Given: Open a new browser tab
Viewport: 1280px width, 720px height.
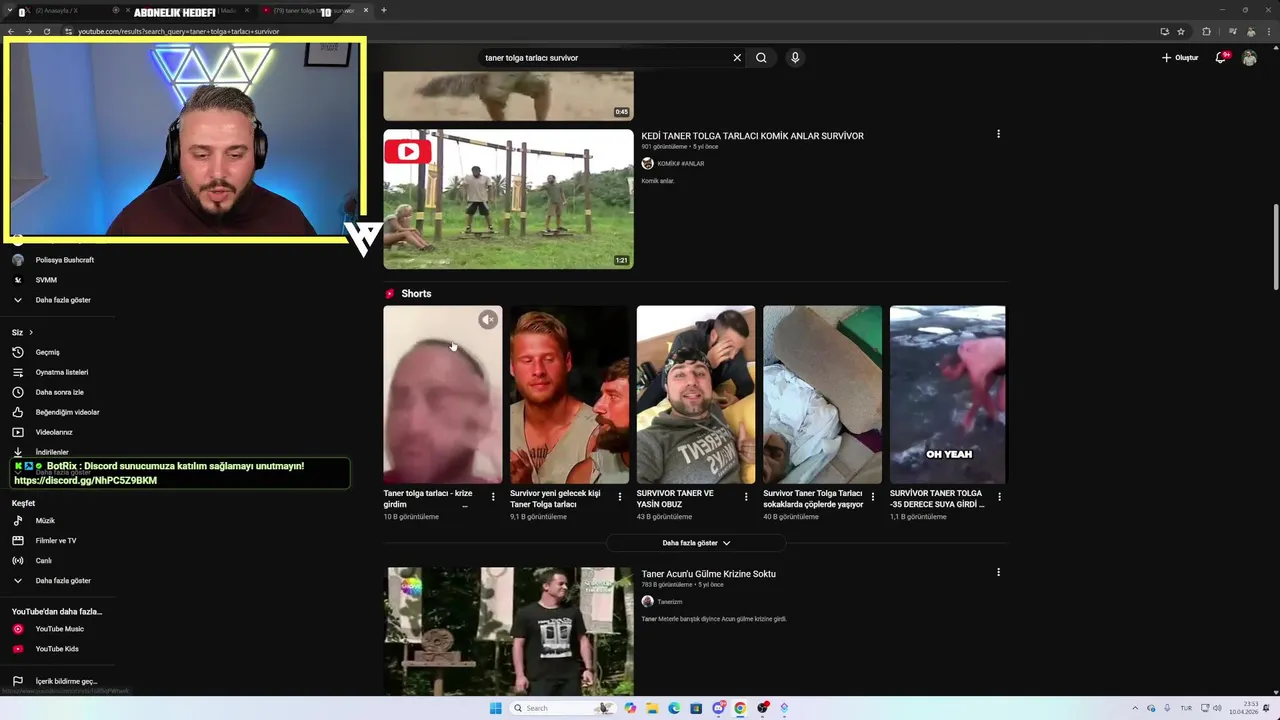Looking at the screenshot, I should tap(384, 10).
